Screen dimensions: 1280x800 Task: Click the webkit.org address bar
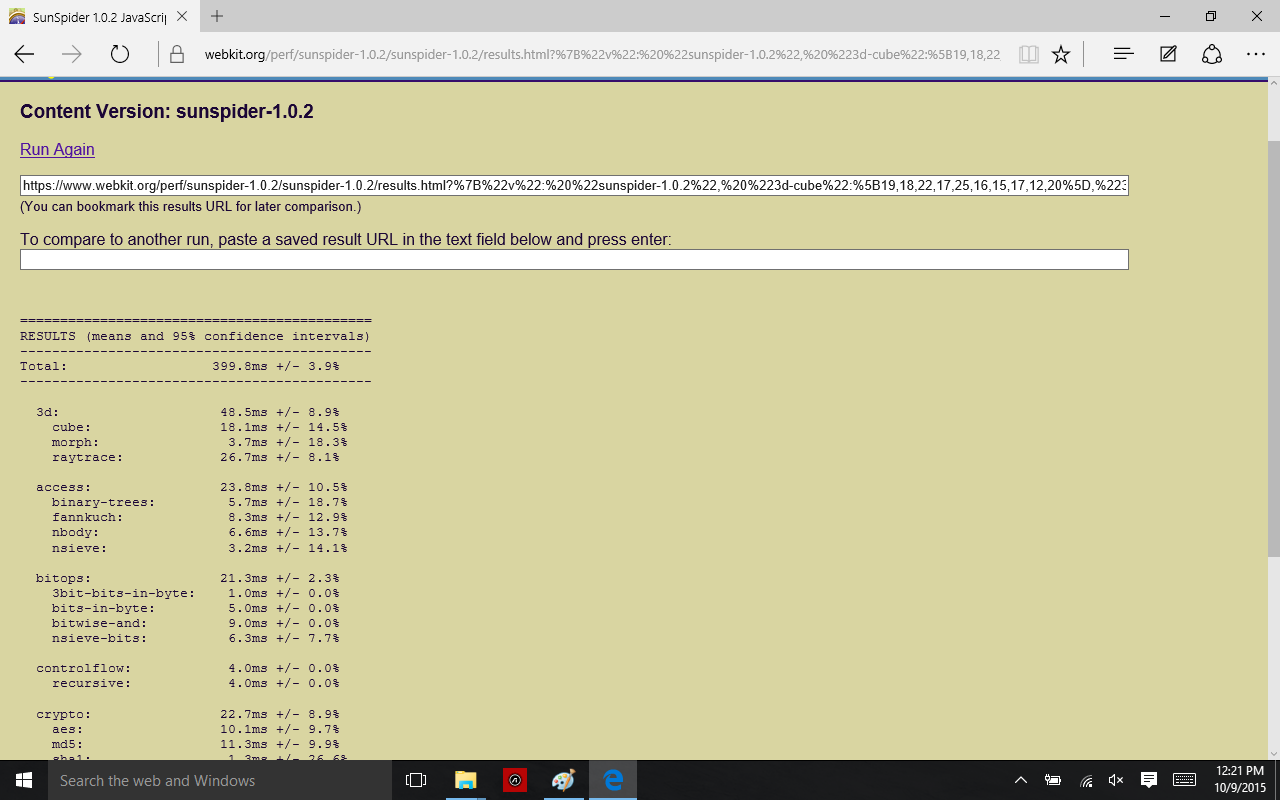coord(600,54)
